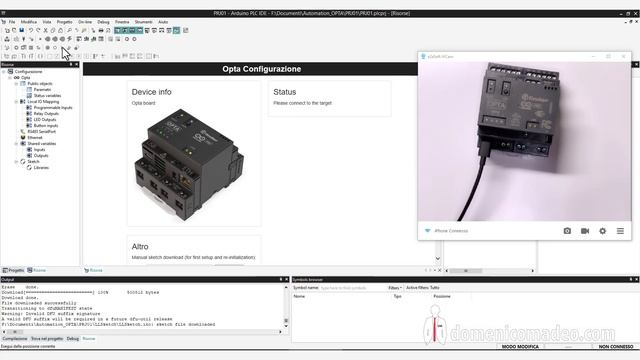Image resolution: width=640 pixels, height=360 pixels.
Task: Click the Ethernet icon in the tree
Action: tap(23, 138)
